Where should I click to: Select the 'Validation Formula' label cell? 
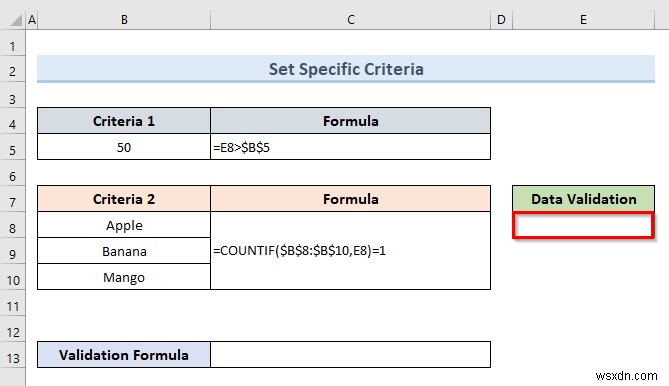(x=124, y=355)
